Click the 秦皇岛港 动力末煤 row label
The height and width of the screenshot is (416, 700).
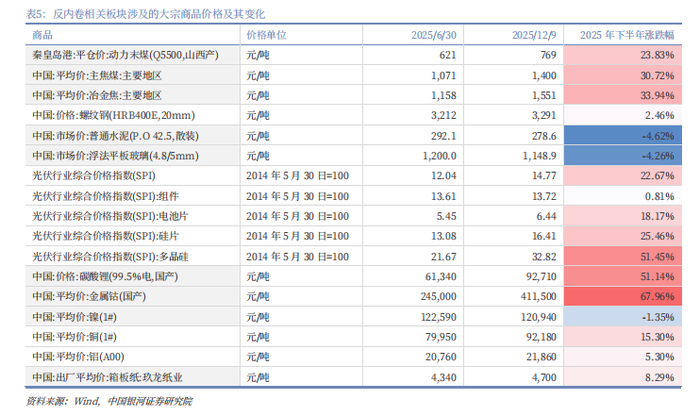[x=125, y=55]
